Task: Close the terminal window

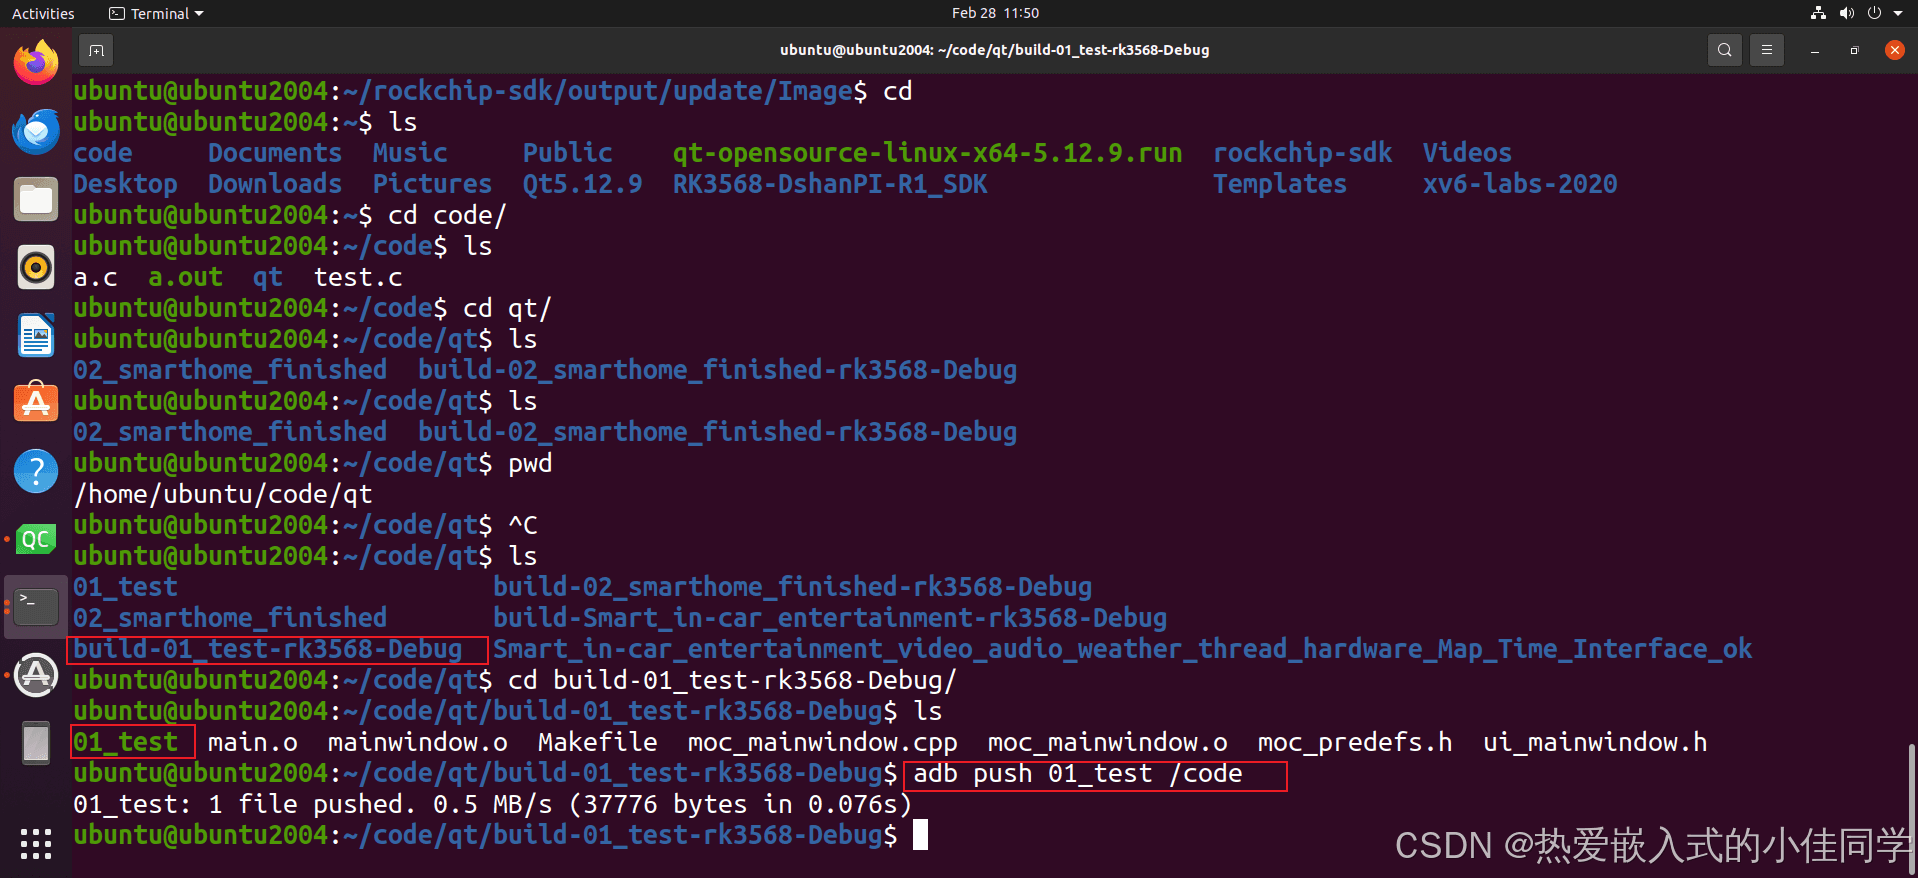Action: (1894, 50)
